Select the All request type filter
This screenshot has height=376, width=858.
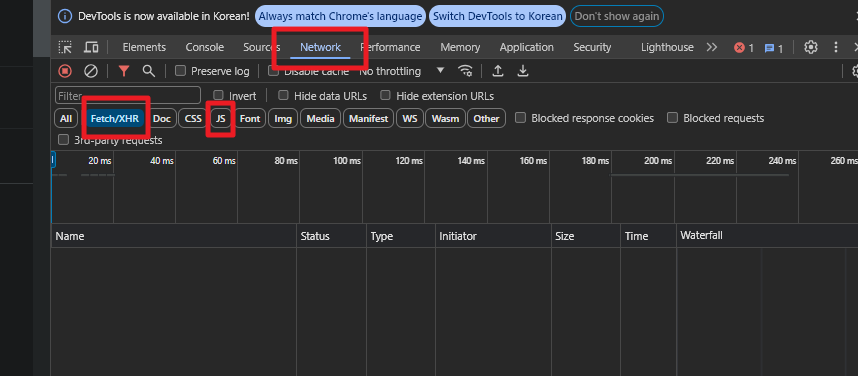pyautogui.click(x=66, y=118)
